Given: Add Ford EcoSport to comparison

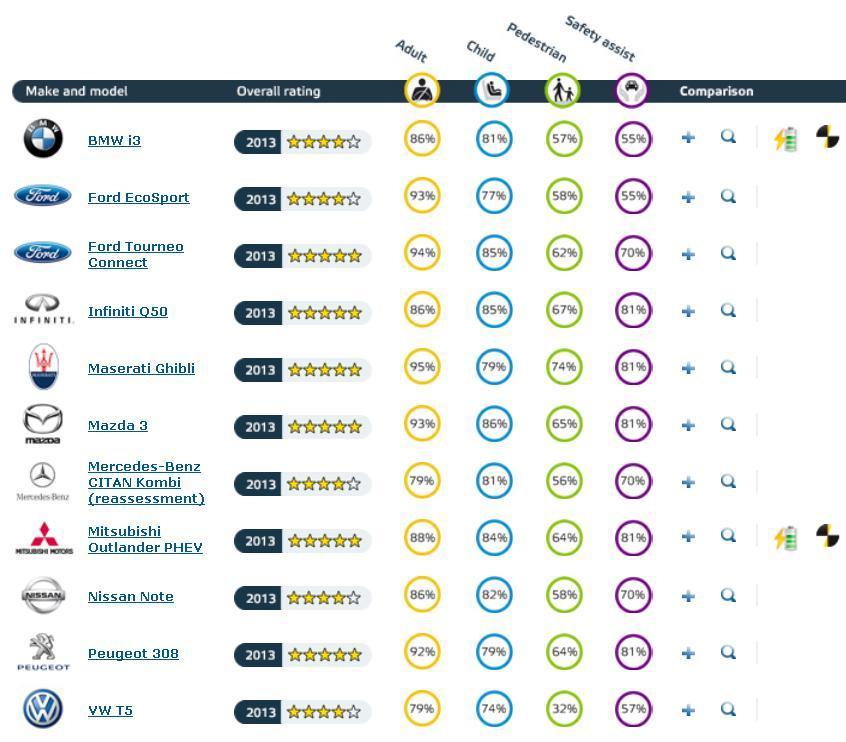Looking at the screenshot, I should point(688,197).
